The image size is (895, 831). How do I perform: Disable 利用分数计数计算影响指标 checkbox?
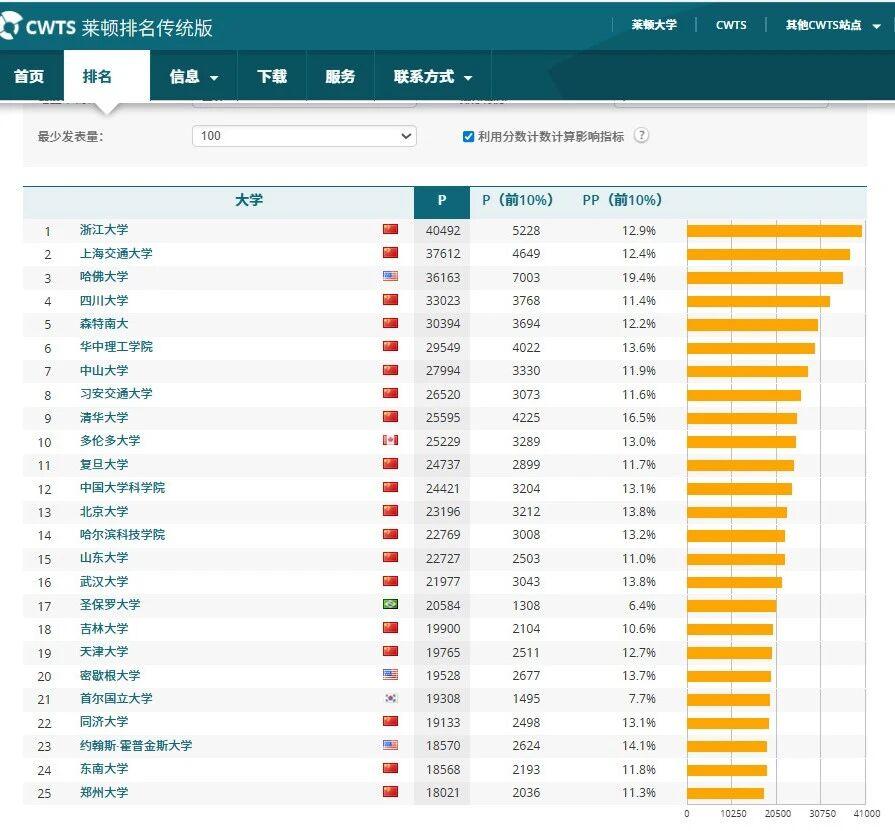[x=467, y=136]
